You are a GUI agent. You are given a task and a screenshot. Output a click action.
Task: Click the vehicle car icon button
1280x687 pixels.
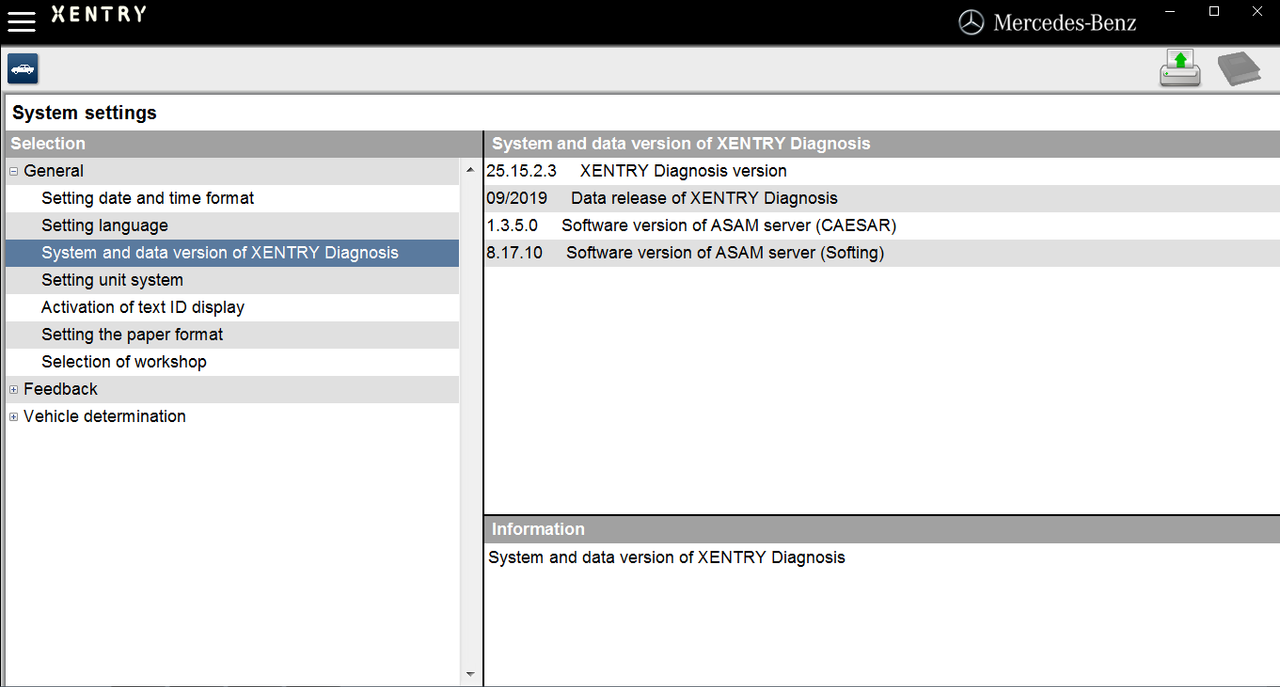pyautogui.click(x=23, y=69)
